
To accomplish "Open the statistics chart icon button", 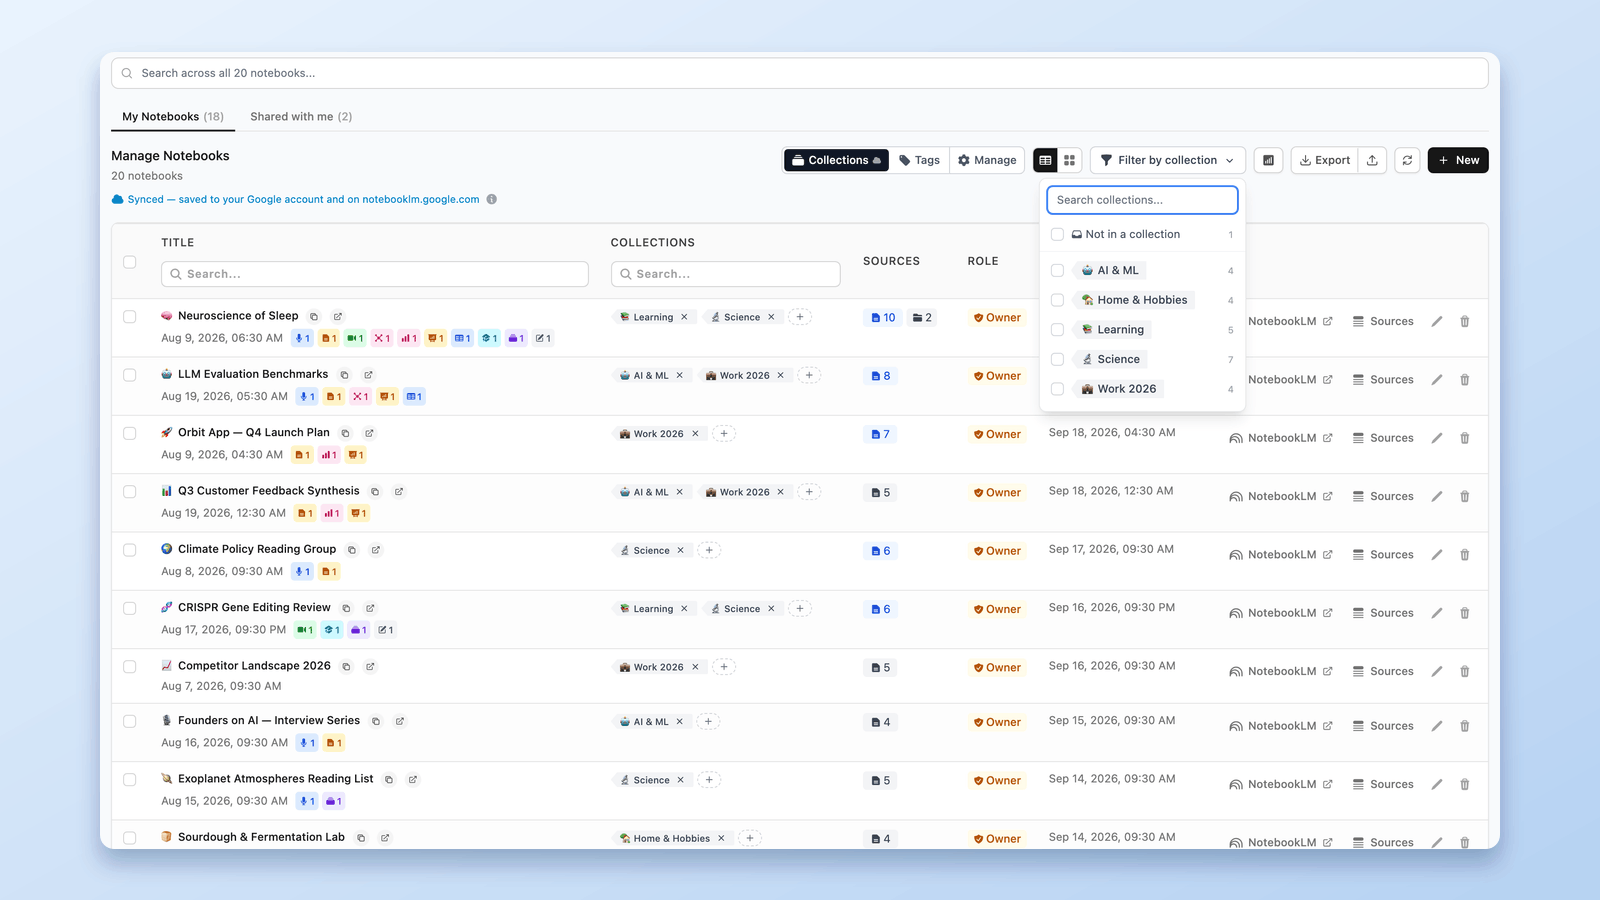I will (1268, 160).
